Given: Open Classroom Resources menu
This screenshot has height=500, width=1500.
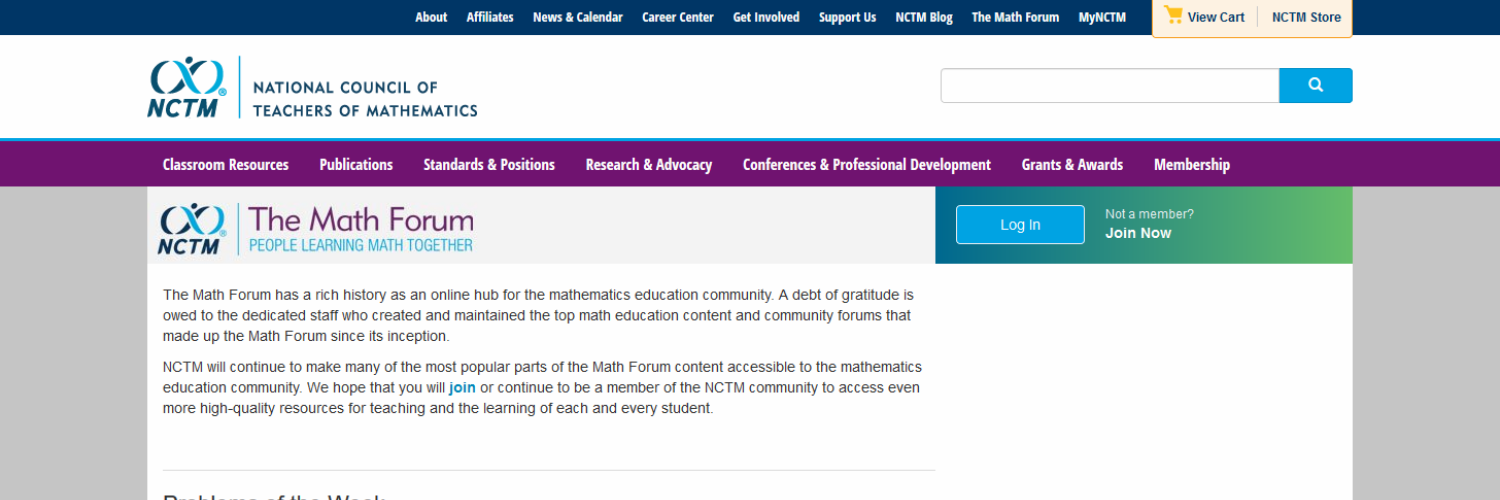Looking at the screenshot, I should point(226,165).
